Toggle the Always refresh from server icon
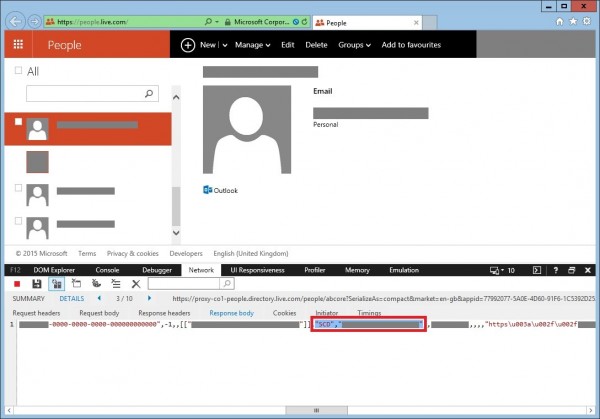The height and width of the screenshot is (419, 600). click(57, 284)
